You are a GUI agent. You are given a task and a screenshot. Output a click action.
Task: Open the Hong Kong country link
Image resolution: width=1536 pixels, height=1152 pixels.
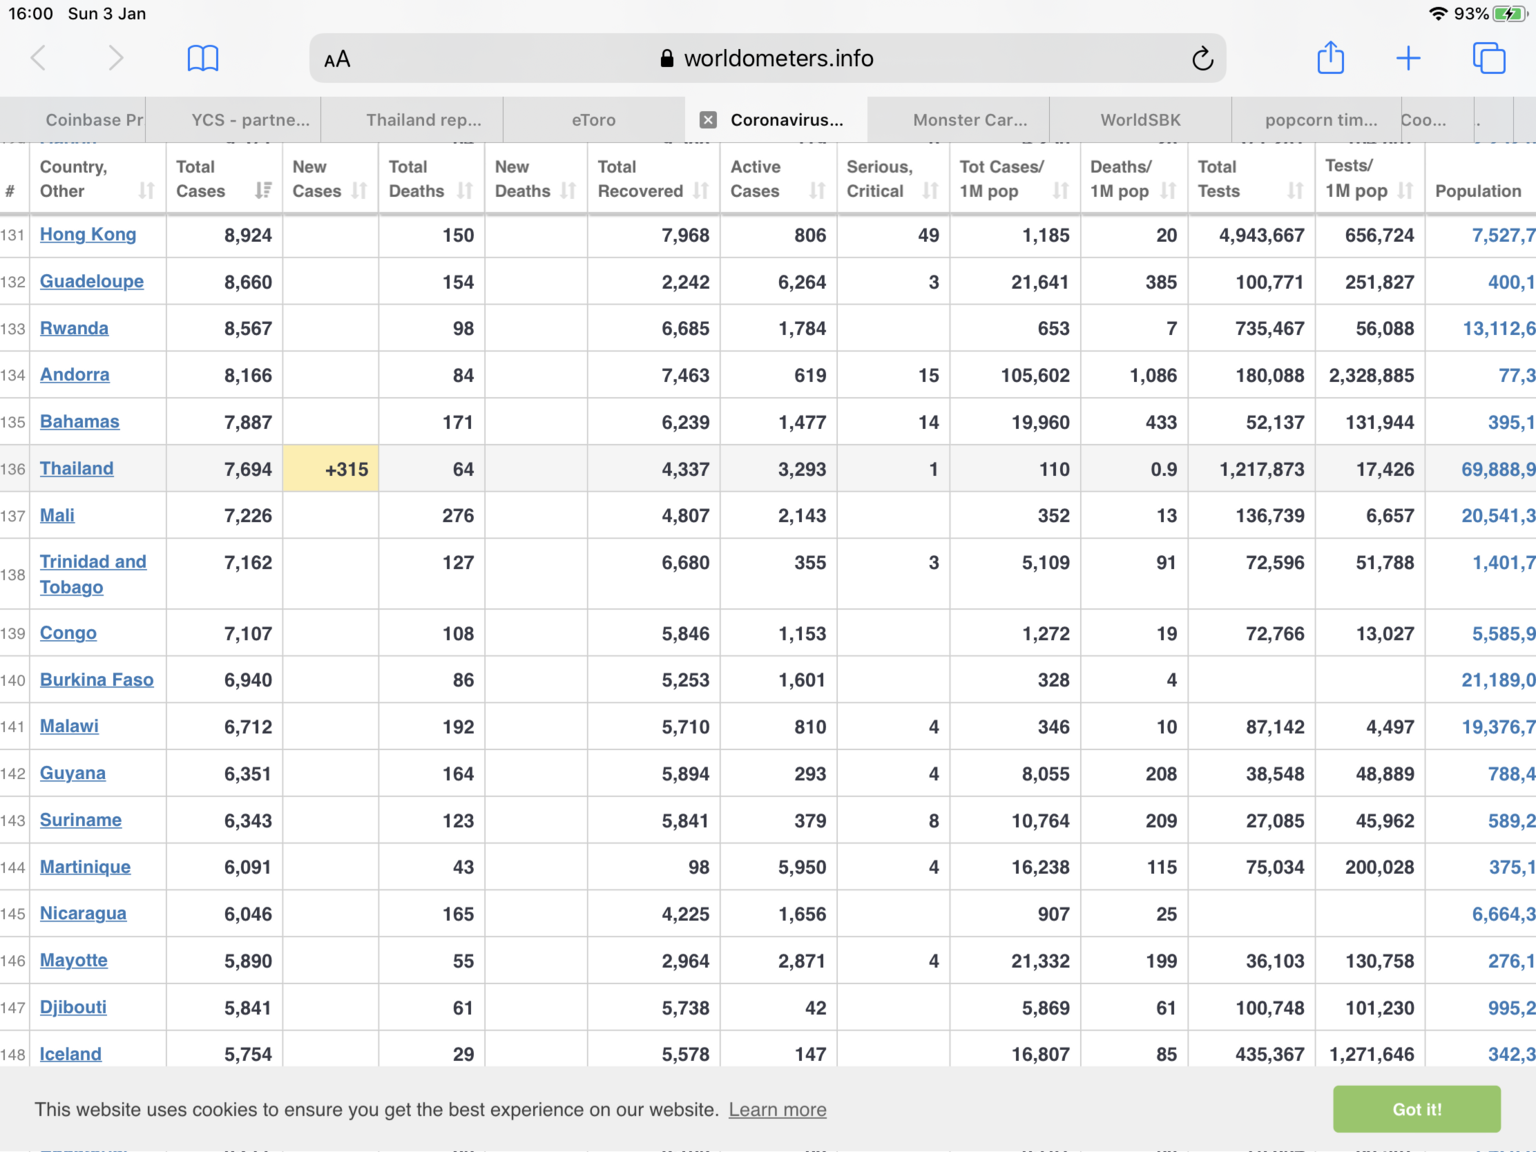[x=88, y=234]
